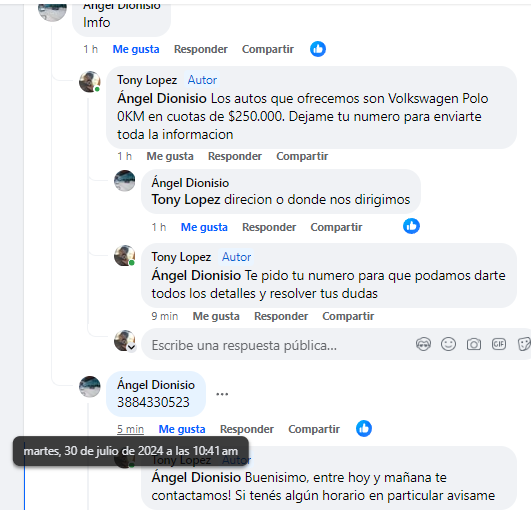The width and height of the screenshot is (531, 510).
Task: Click Compartir under the 'direcion o donde' reply
Action: click(336, 227)
